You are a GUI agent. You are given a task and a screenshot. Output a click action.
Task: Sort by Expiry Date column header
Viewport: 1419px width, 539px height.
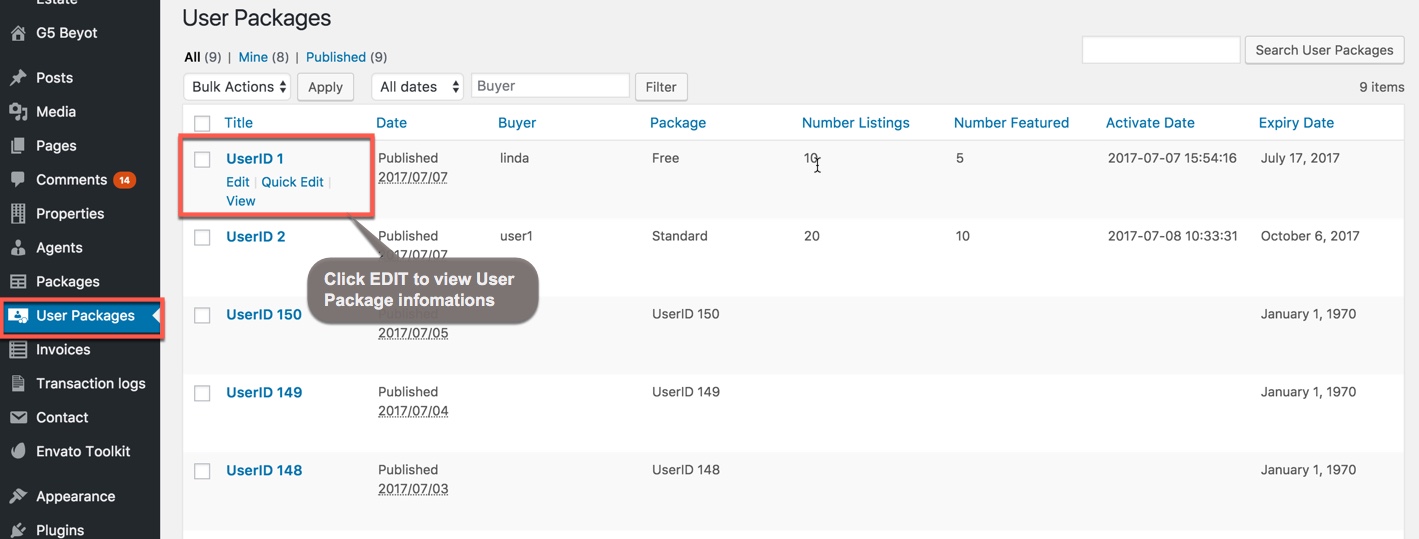[1296, 123]
